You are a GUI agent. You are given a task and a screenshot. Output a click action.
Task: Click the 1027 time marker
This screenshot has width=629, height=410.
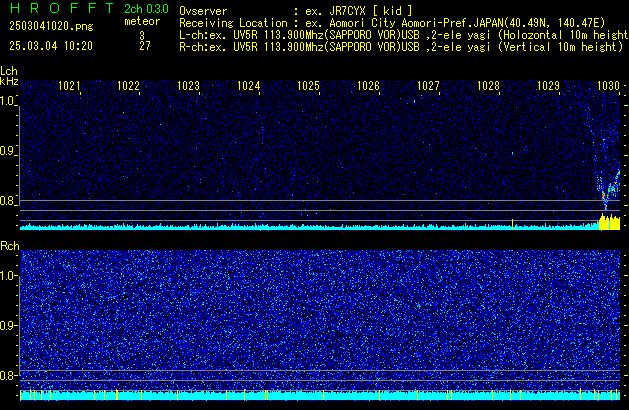[428, 86]
